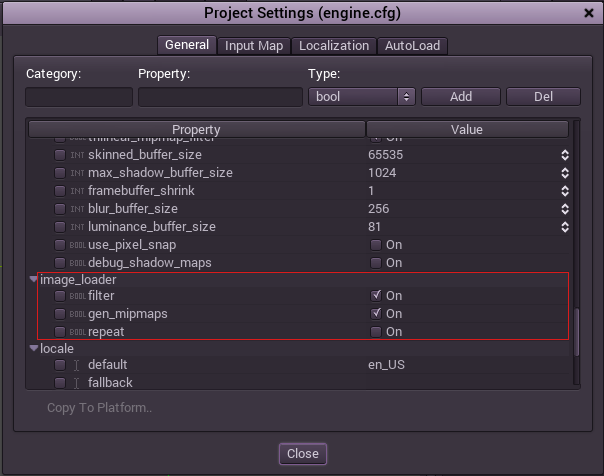Collapse the locale section arrow
604x476 pixels.
[33, 348]
